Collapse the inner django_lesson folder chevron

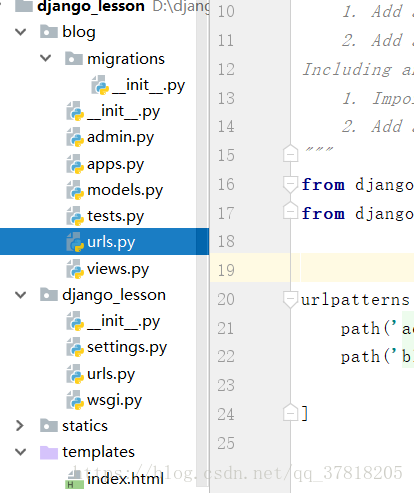tap(21, 295)
